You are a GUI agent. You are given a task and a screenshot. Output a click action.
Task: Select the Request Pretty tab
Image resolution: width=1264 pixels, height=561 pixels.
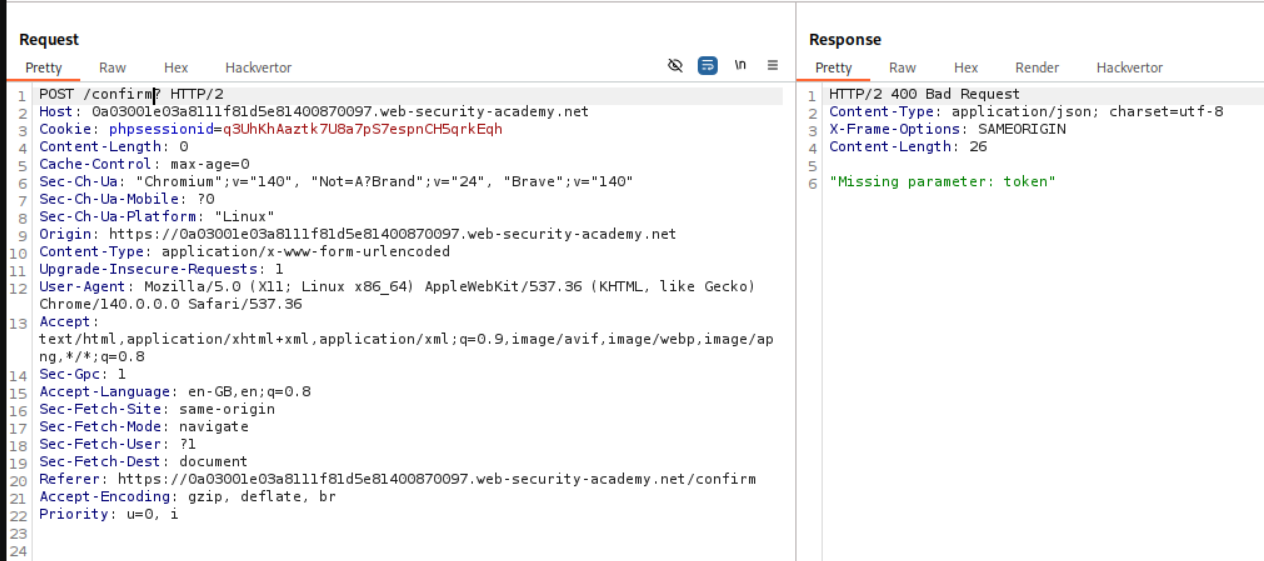43,68
